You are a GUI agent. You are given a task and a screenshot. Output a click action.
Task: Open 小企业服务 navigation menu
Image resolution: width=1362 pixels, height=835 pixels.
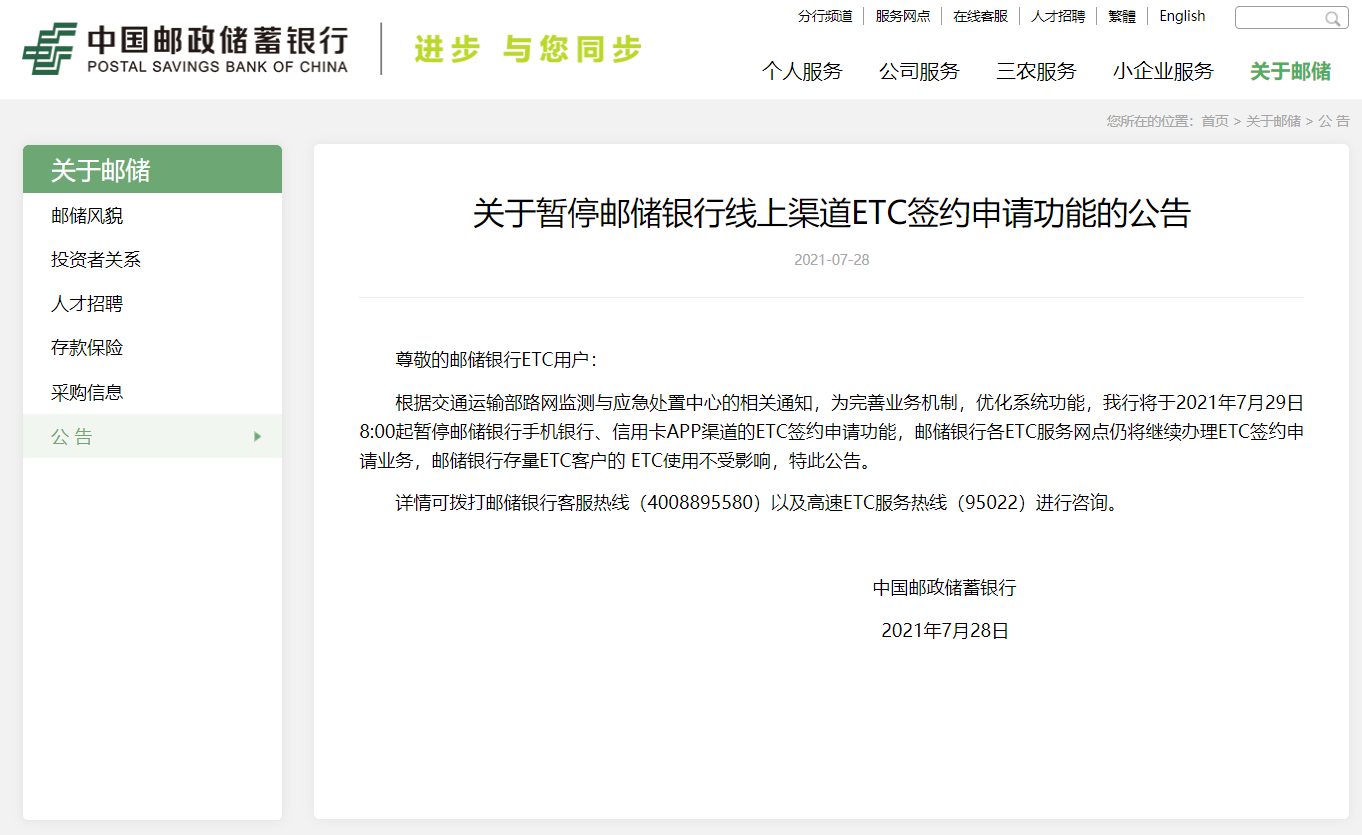click(1163, 71)
